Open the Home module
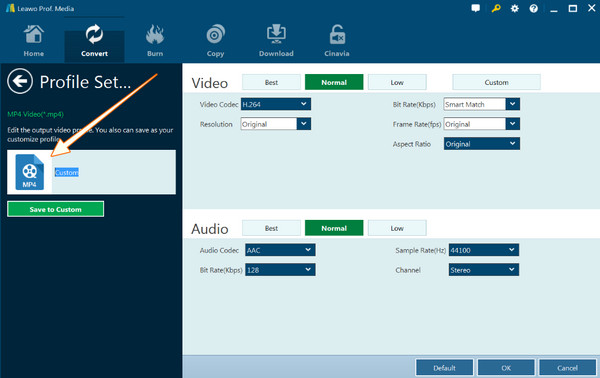Screen dimensions: 600x378 coord(34,41)
